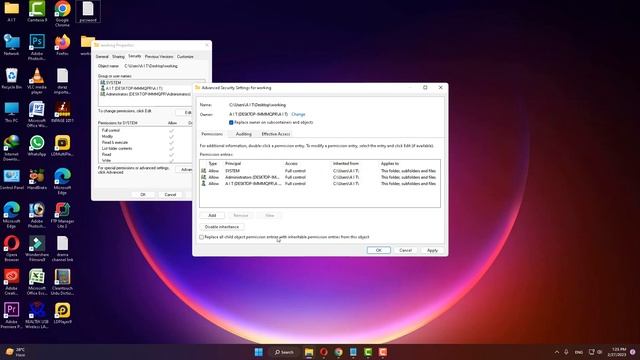Screen dimensions: 640x360
Task: Select the Administrators permission entry row
Action: pyautogui.click(x=320, y=177)
